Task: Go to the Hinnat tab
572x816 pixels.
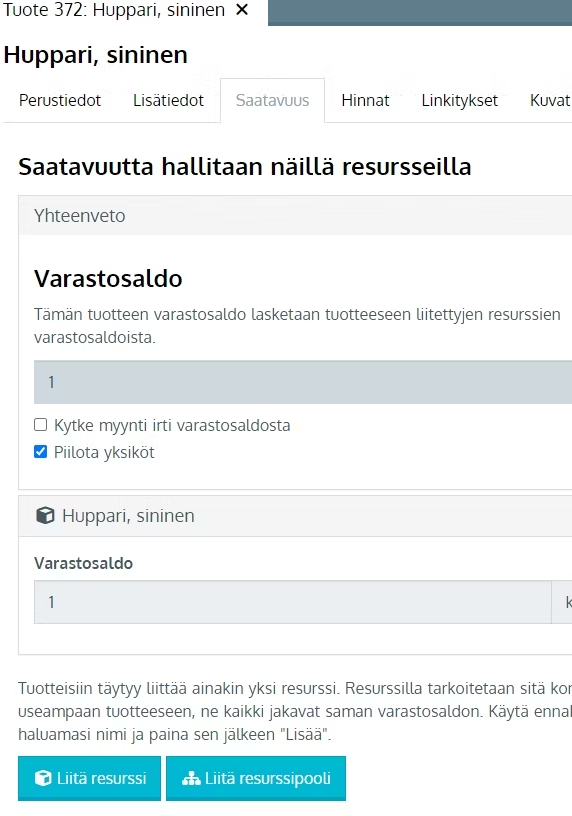Action: tap(365, 100)
